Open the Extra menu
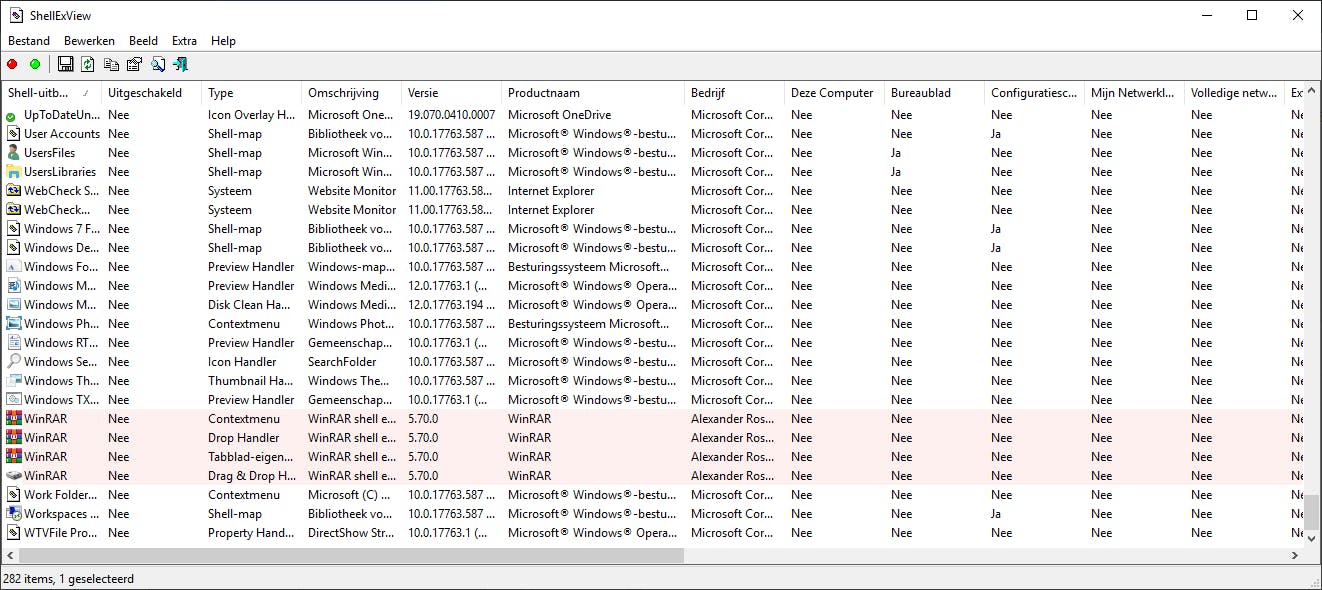This screenshot has height=590, width=1322. pyautogui.click(x=184, y=40)
